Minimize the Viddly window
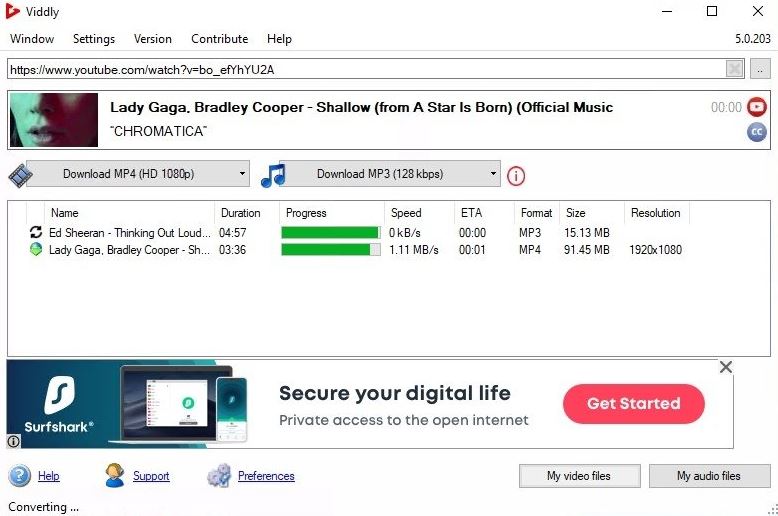The height and width of the screenshot is (516, 778). click(667, 11)
